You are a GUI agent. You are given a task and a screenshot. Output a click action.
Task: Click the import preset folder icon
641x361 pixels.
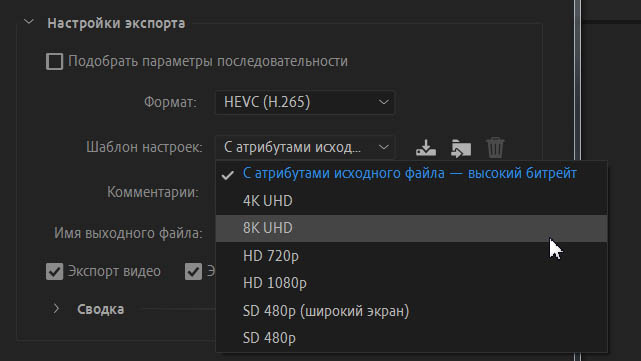click(x=461, y=148)
